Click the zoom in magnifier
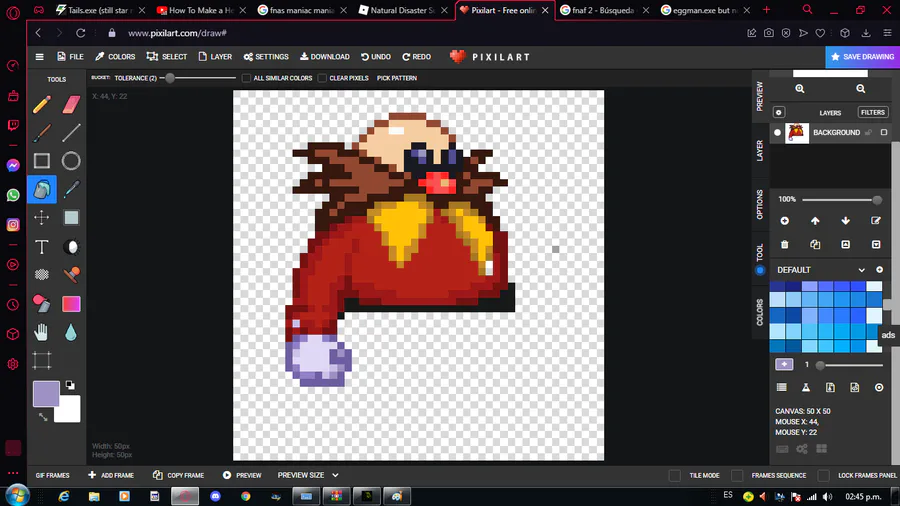 click(800, 88)
